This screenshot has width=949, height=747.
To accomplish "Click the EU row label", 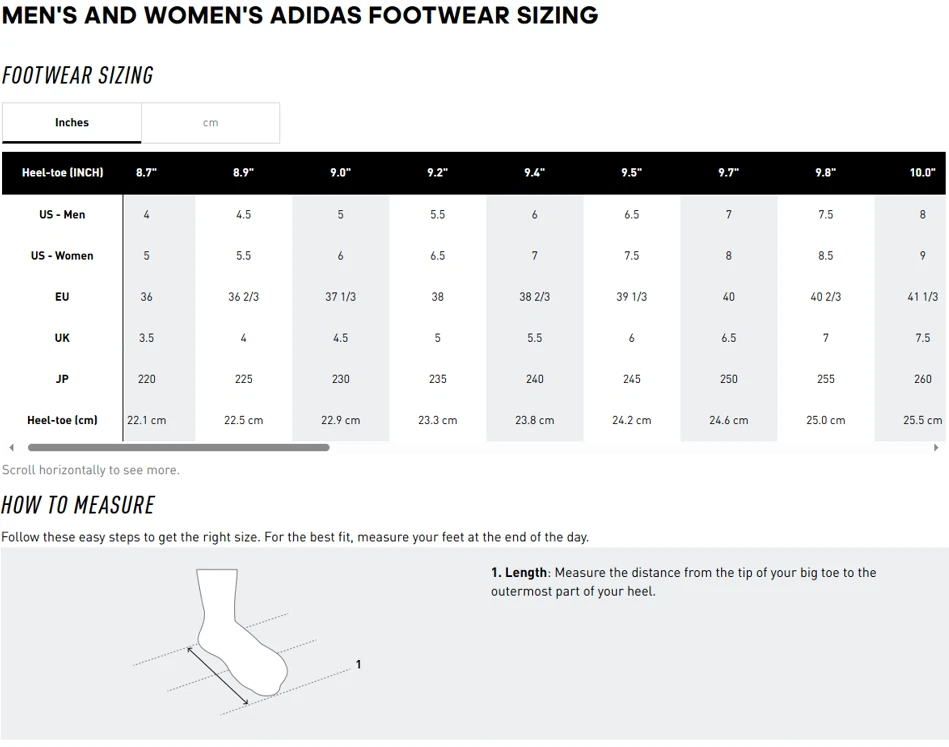I will [x=62, y=297].
